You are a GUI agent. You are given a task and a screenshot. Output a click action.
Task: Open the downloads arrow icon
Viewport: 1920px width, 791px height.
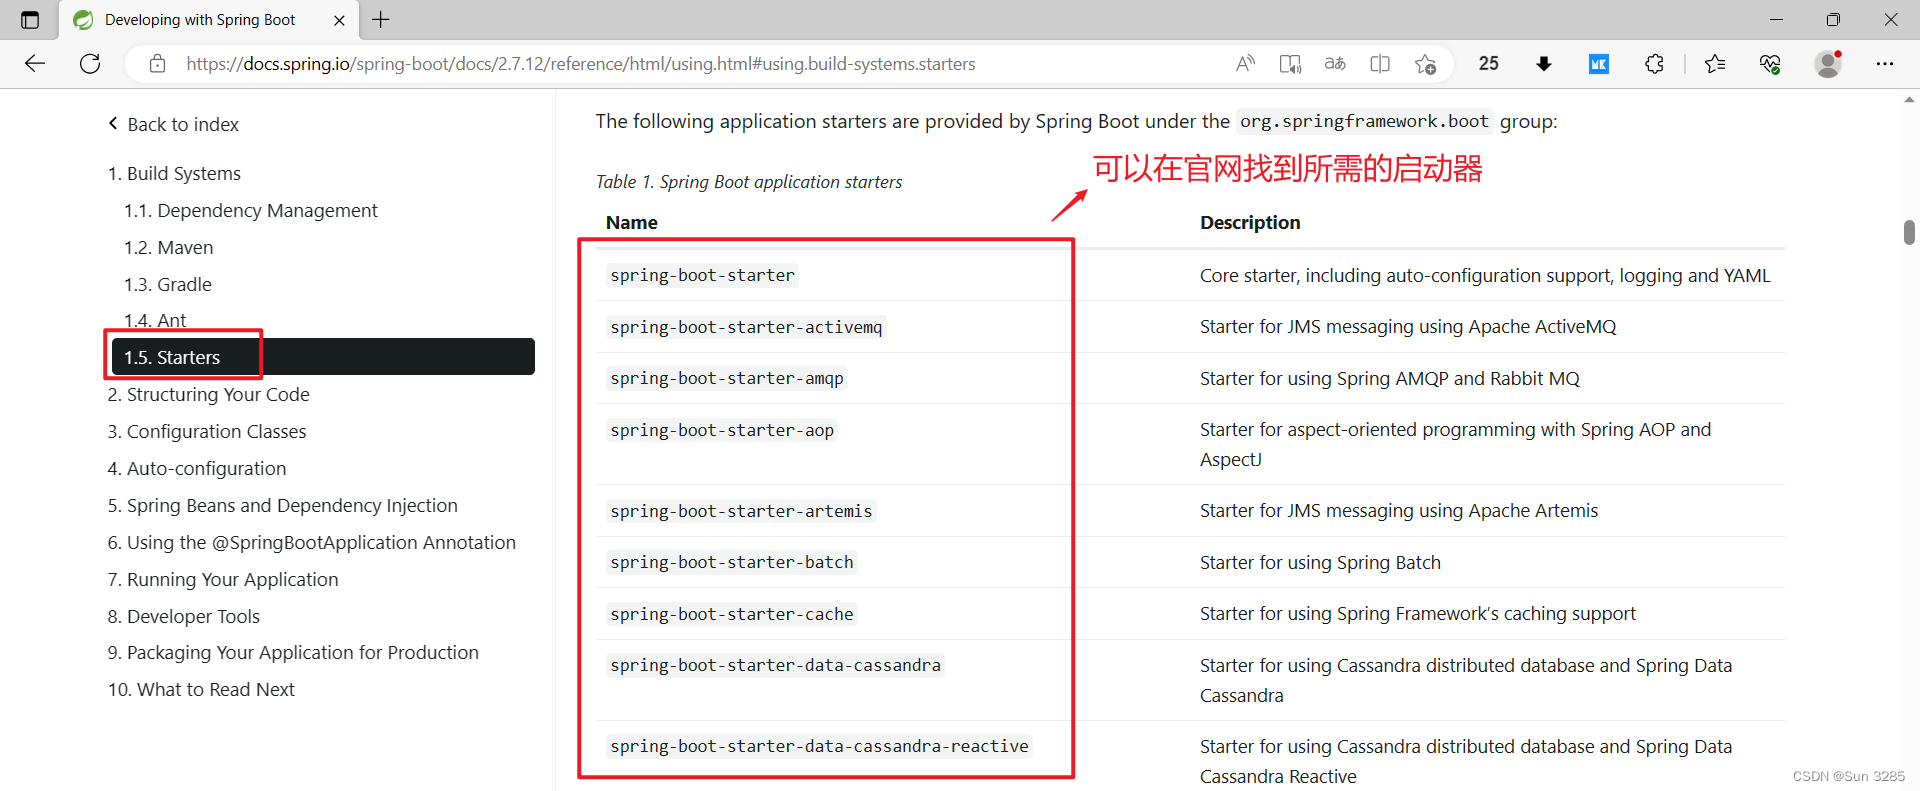(x=1544, y=64)
